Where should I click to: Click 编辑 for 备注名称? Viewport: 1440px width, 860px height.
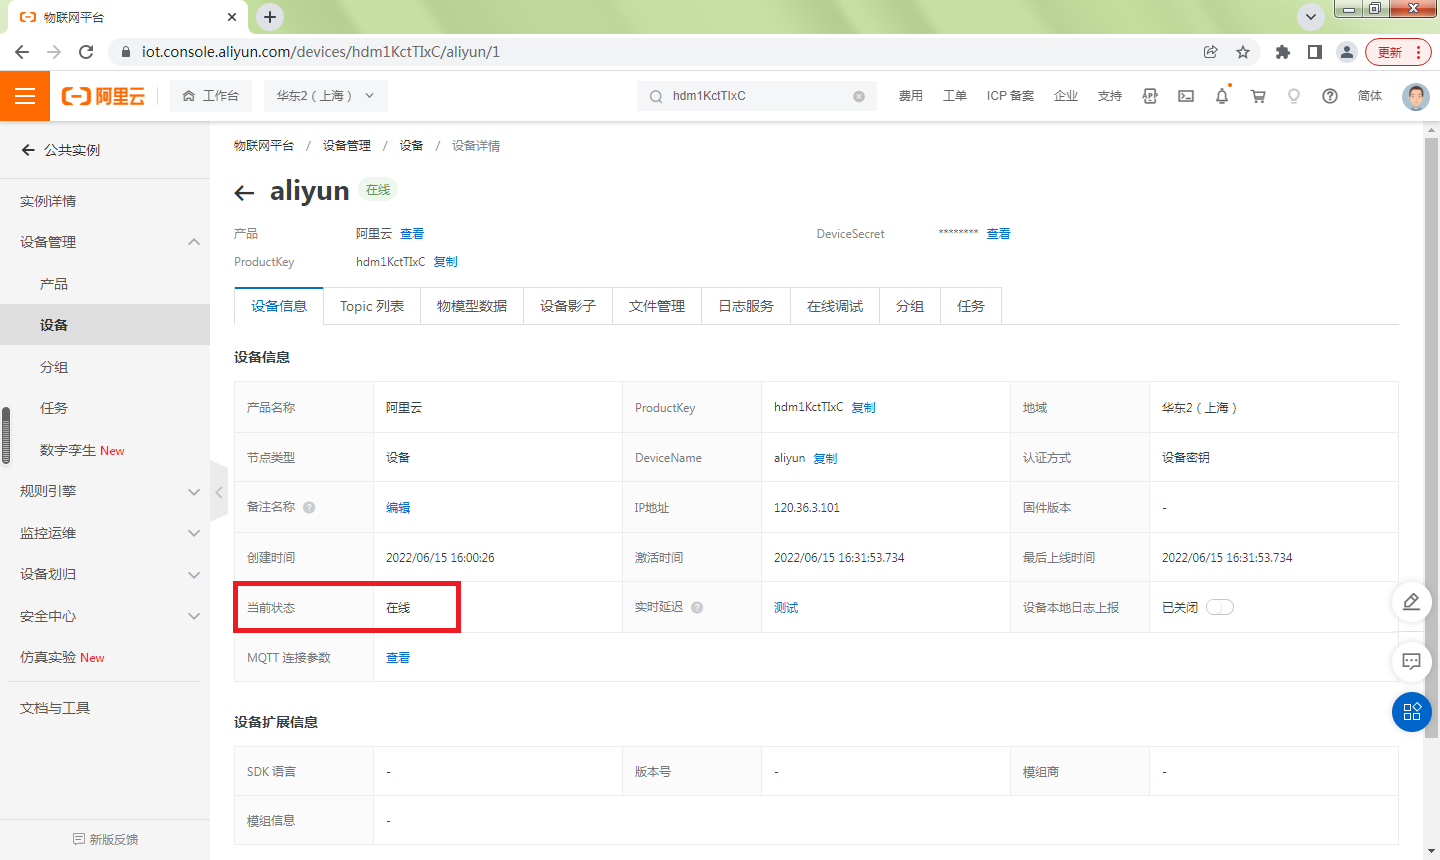[398, 508]
